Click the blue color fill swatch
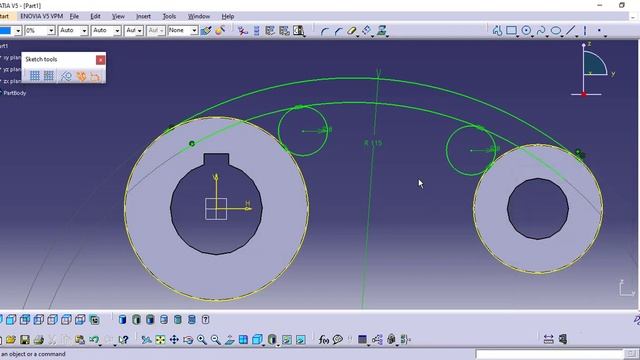This screenshot has height=360, width=640. pyautogui.click(x=6, y=31)
